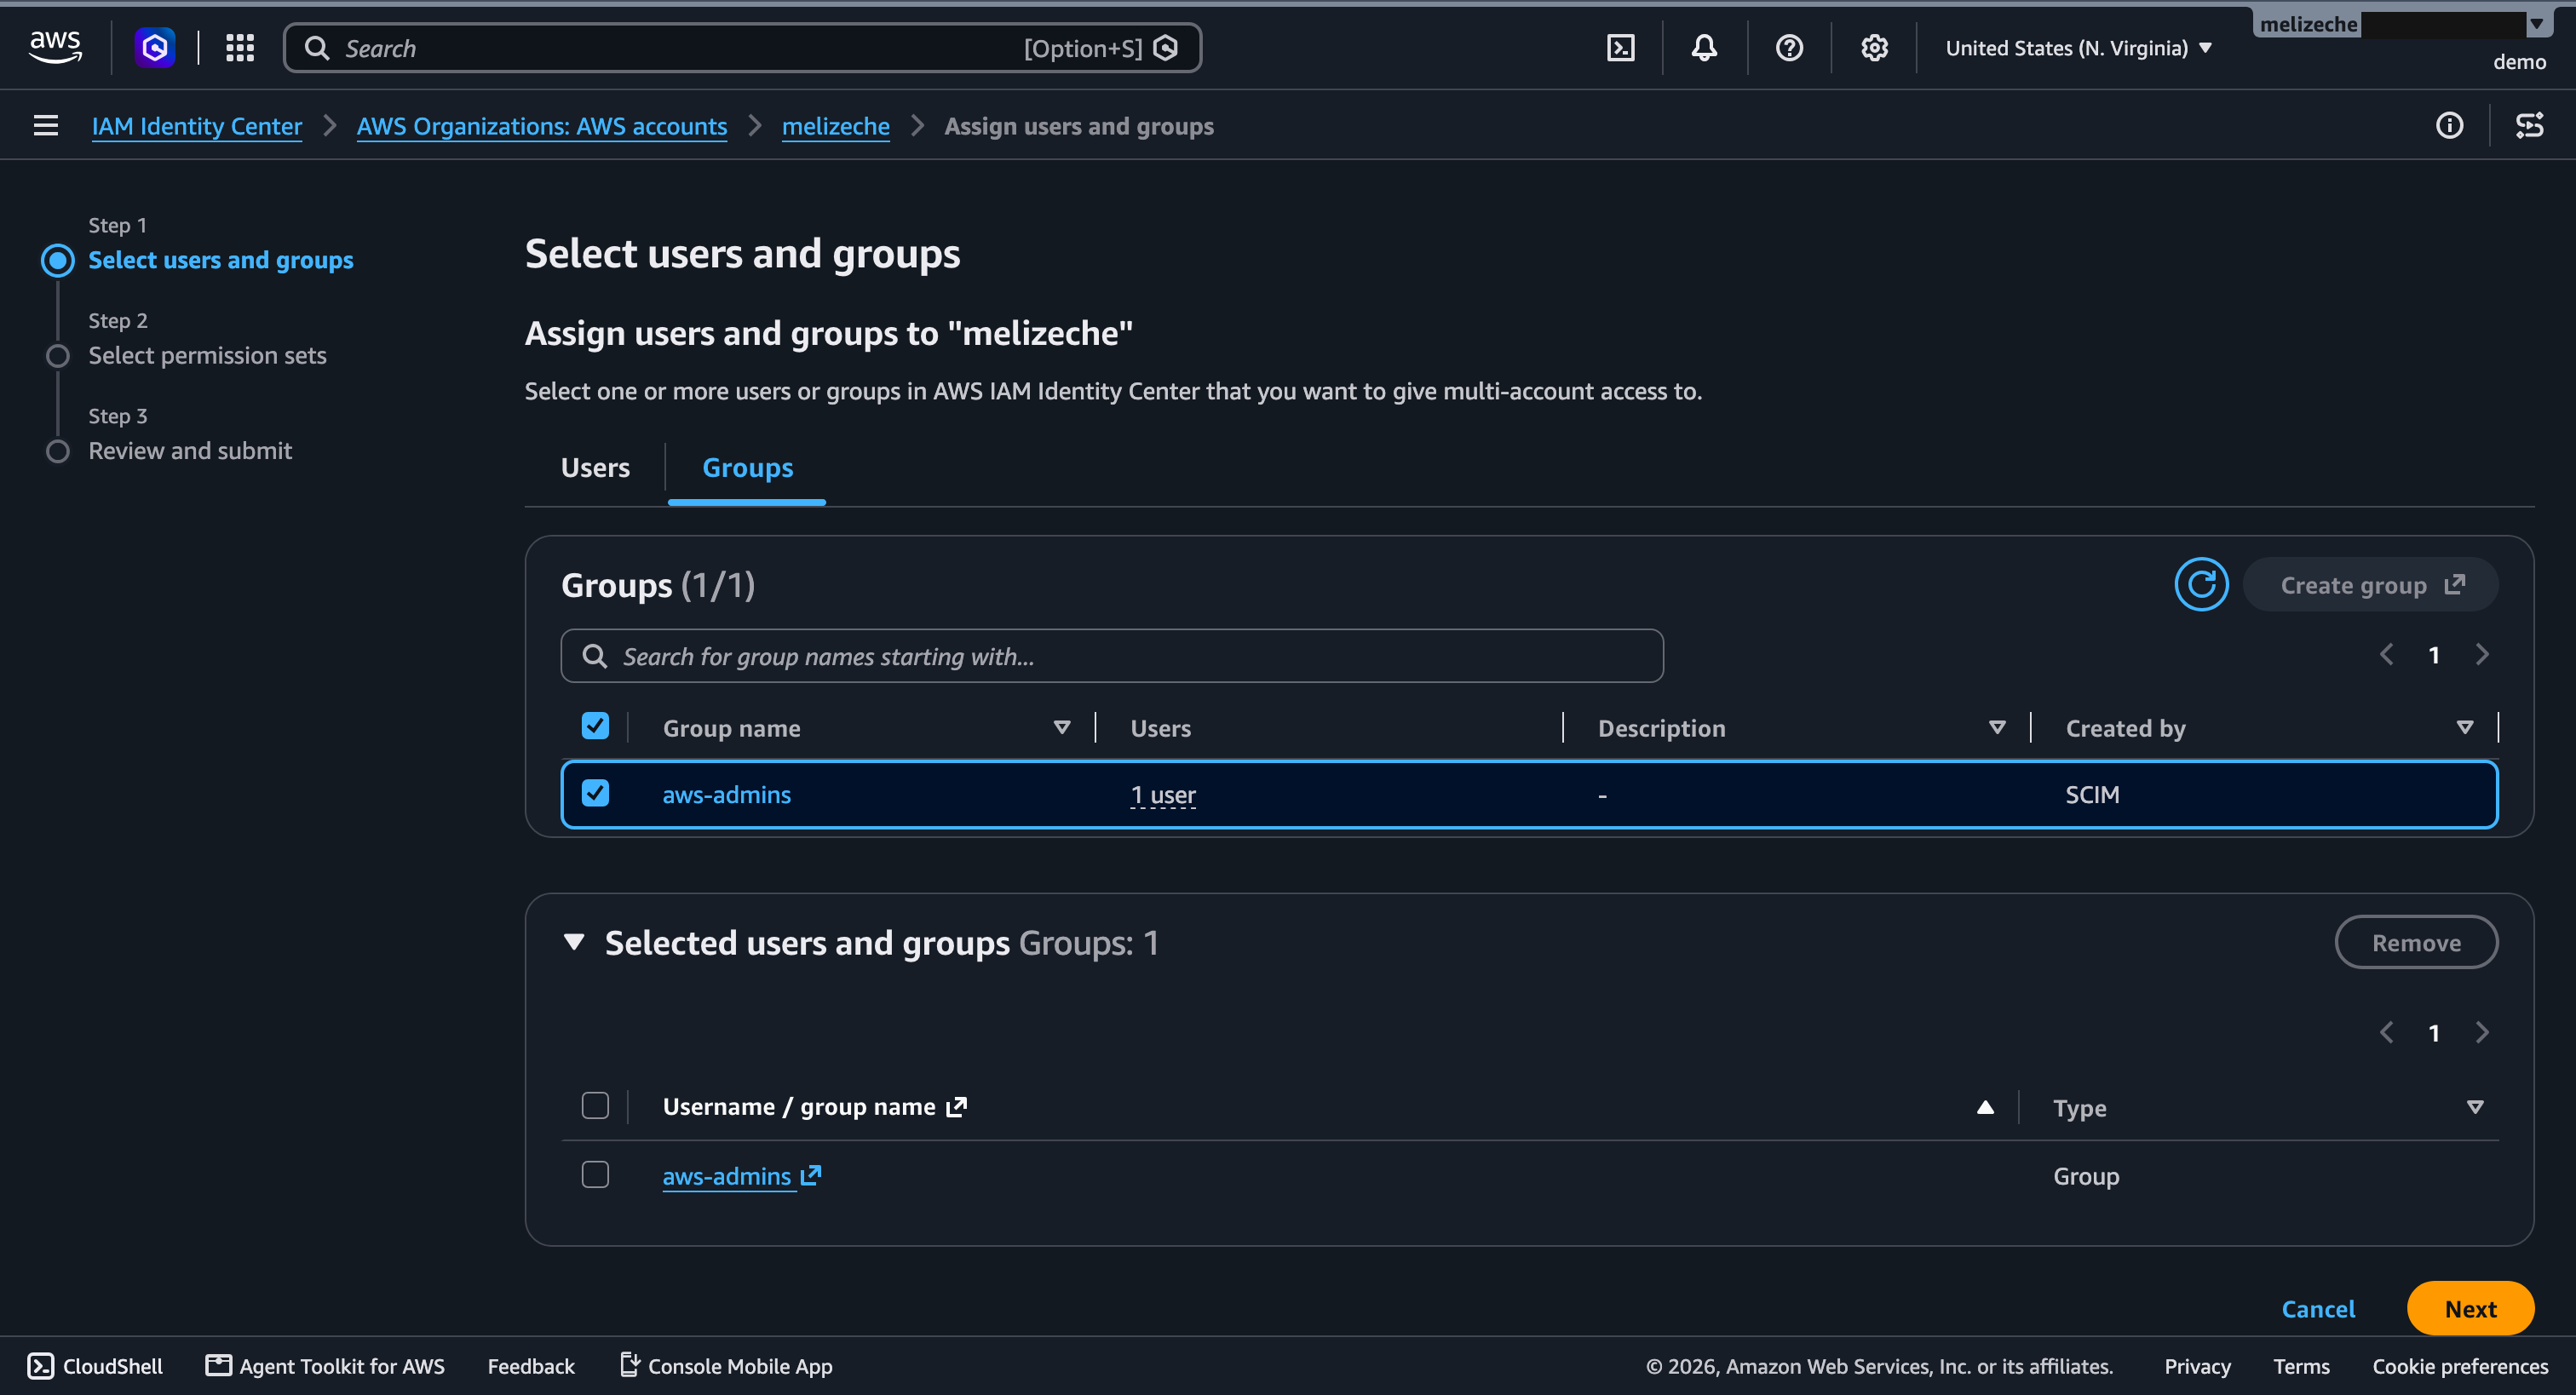Open the page preferences icon beside info icon
The image size is (2576, 1395).
tap(2529, 125)
